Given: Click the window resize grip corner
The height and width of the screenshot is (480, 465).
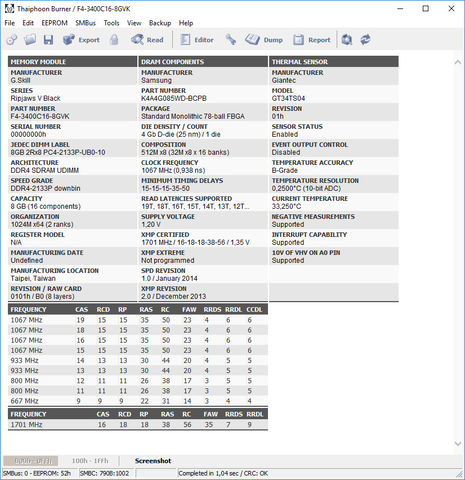Looking at the screenshot, I should point(460,474).
